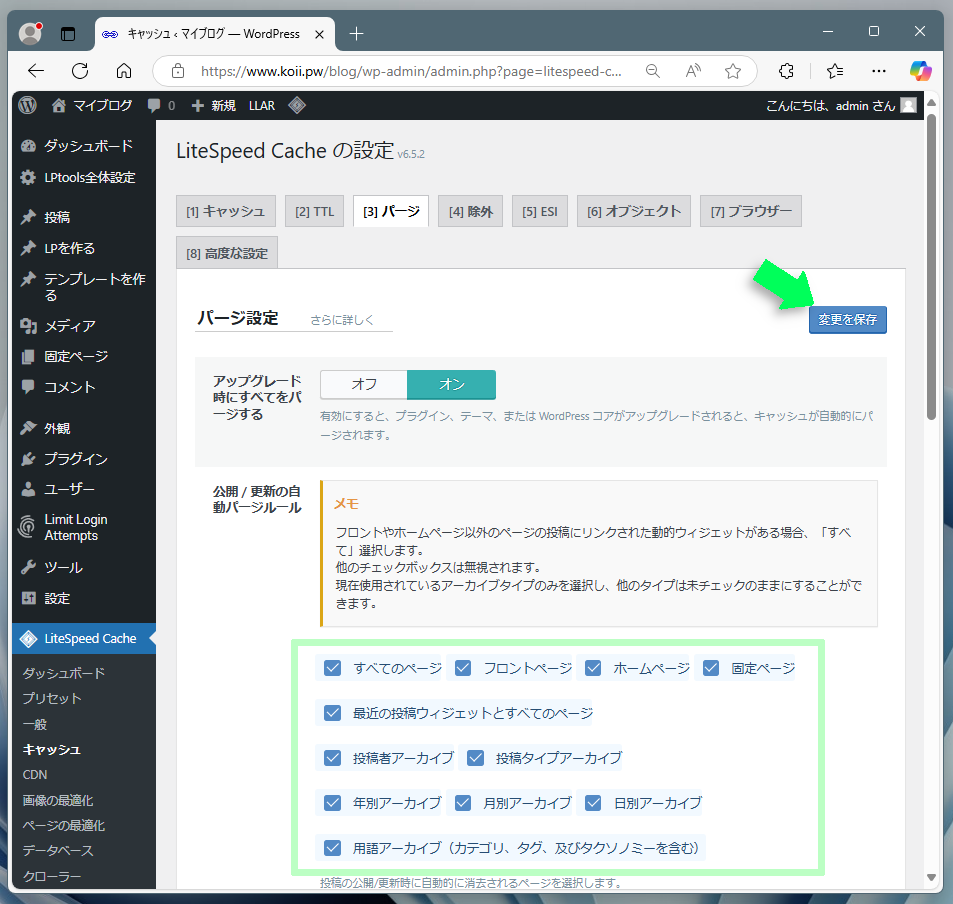953x904 pixels.
Task: Toggle 最近の投稿ウィジェットとすべてのページ checkbox
Action: [332, 713]
